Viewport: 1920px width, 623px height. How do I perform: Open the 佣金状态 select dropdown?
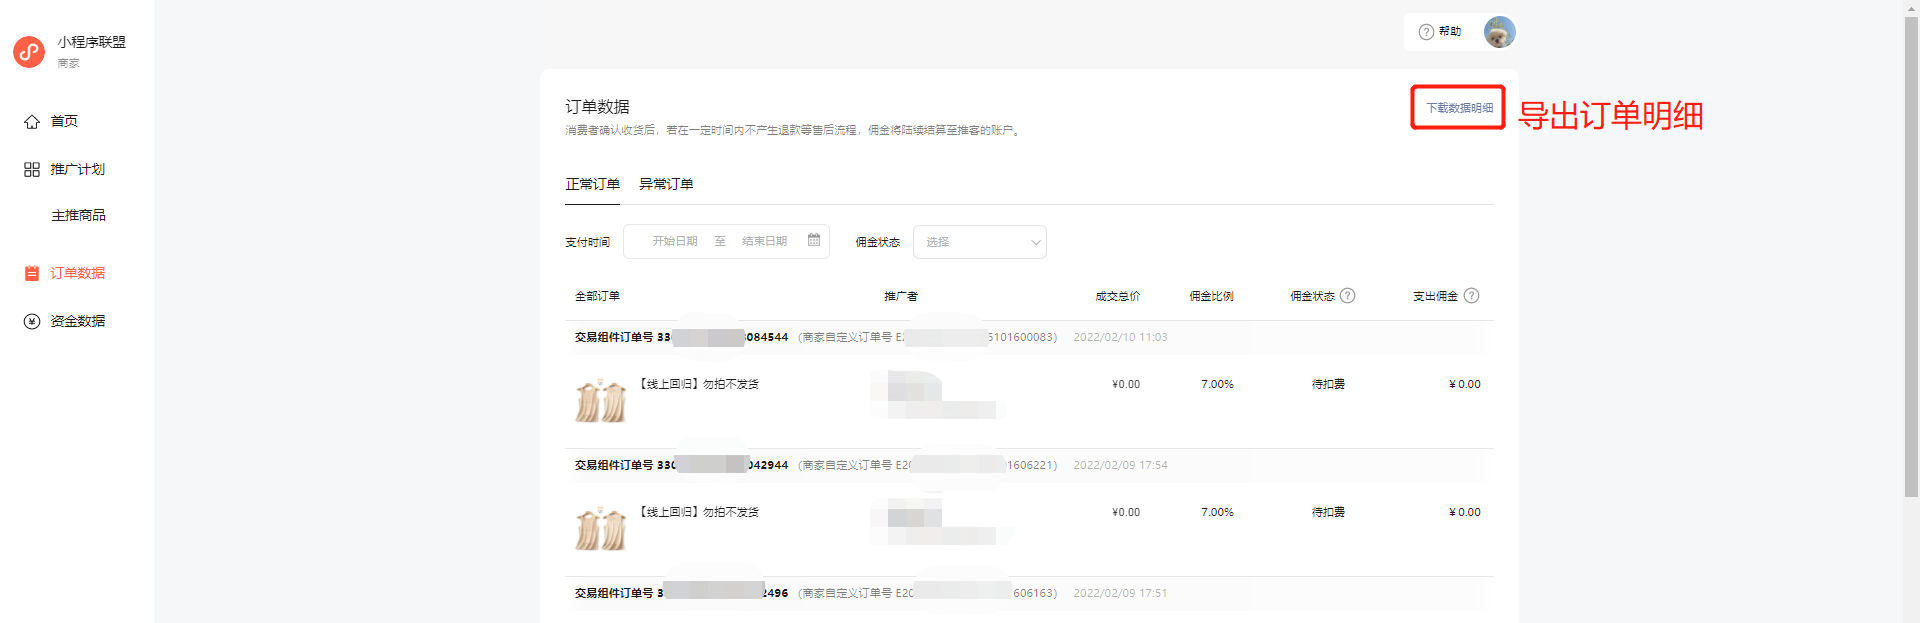click(980, 242)
